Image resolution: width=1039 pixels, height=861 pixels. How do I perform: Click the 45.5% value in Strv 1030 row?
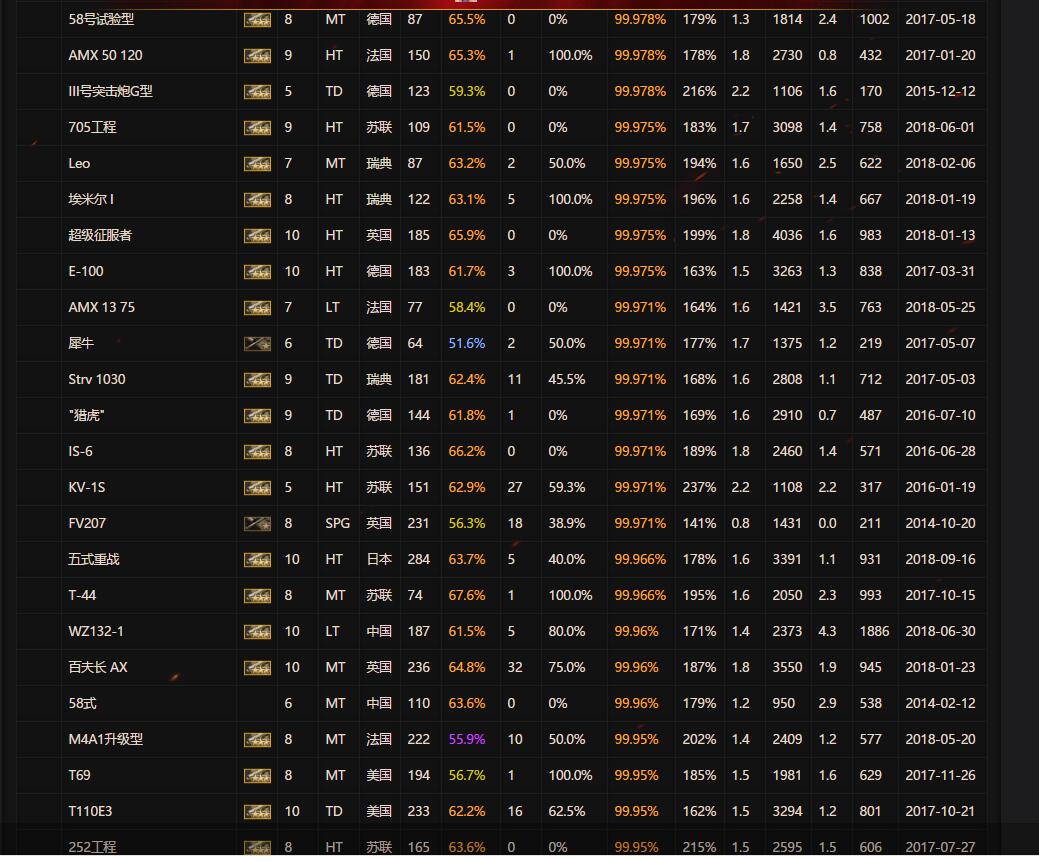[x=567, y=379]
